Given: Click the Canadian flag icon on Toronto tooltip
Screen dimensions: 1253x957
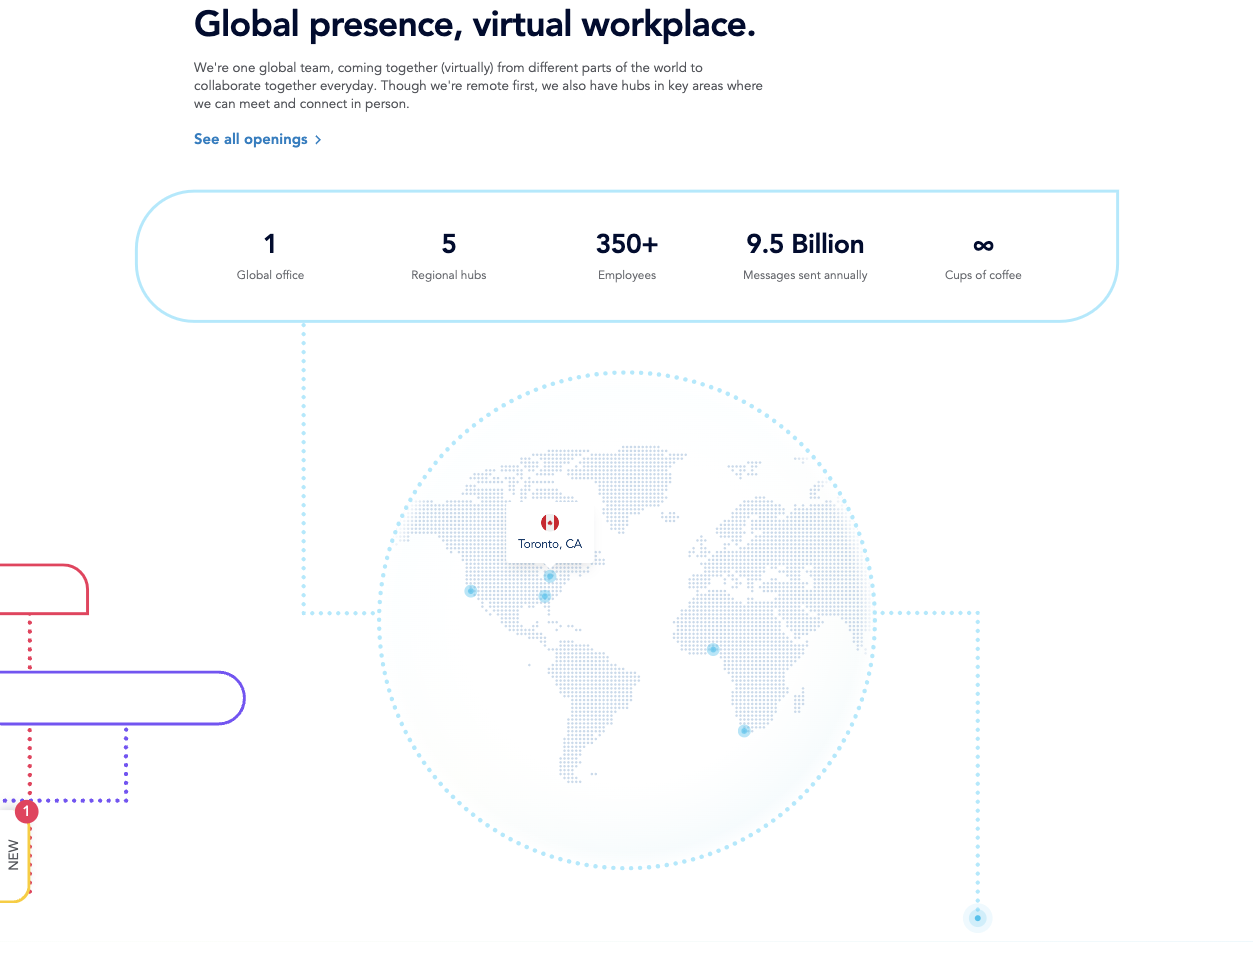Looking at the screenshot, I should [550, 521].
